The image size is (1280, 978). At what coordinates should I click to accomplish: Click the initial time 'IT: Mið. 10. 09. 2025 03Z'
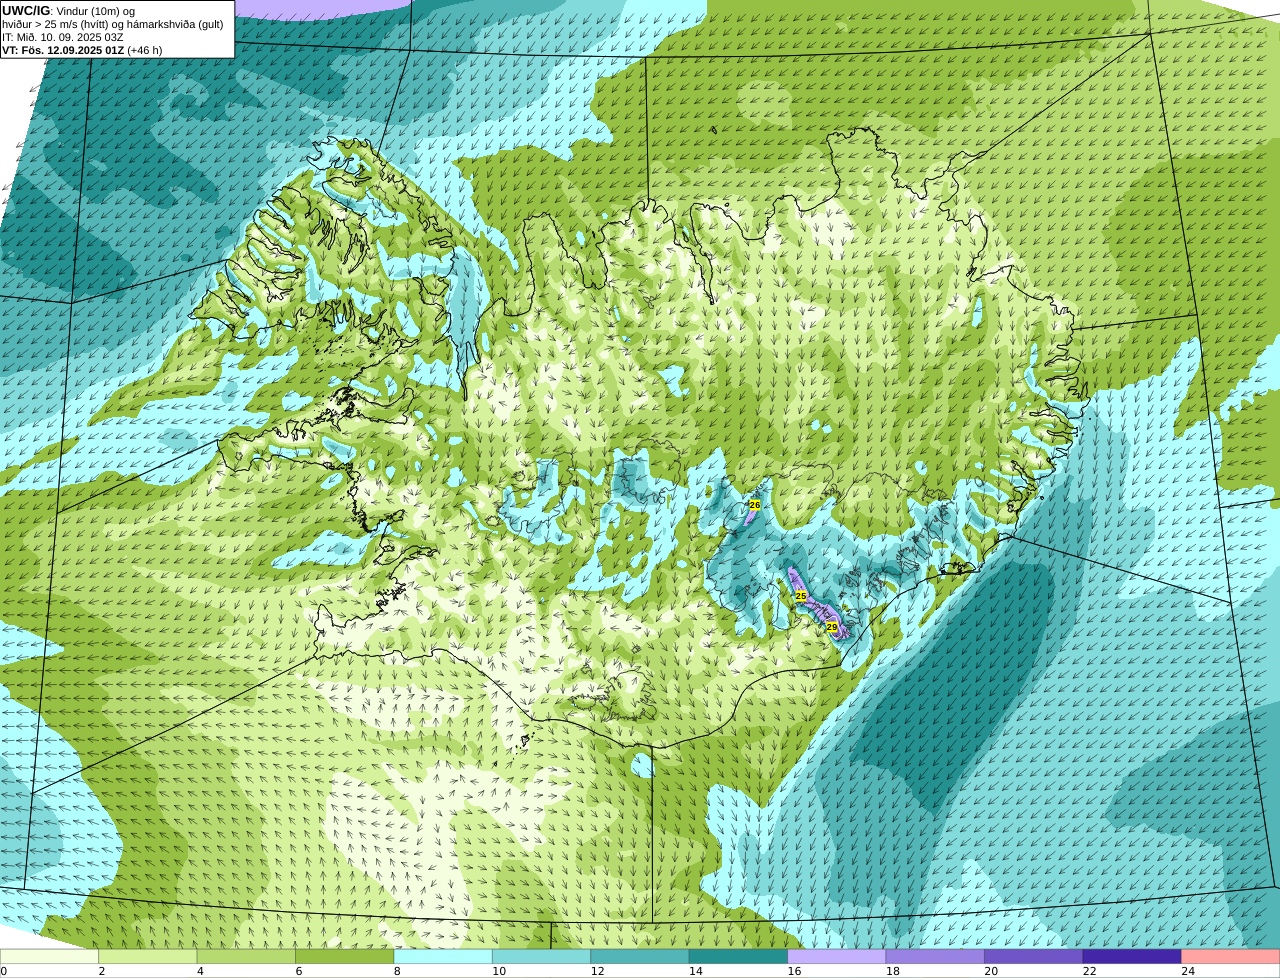(63, 37)
